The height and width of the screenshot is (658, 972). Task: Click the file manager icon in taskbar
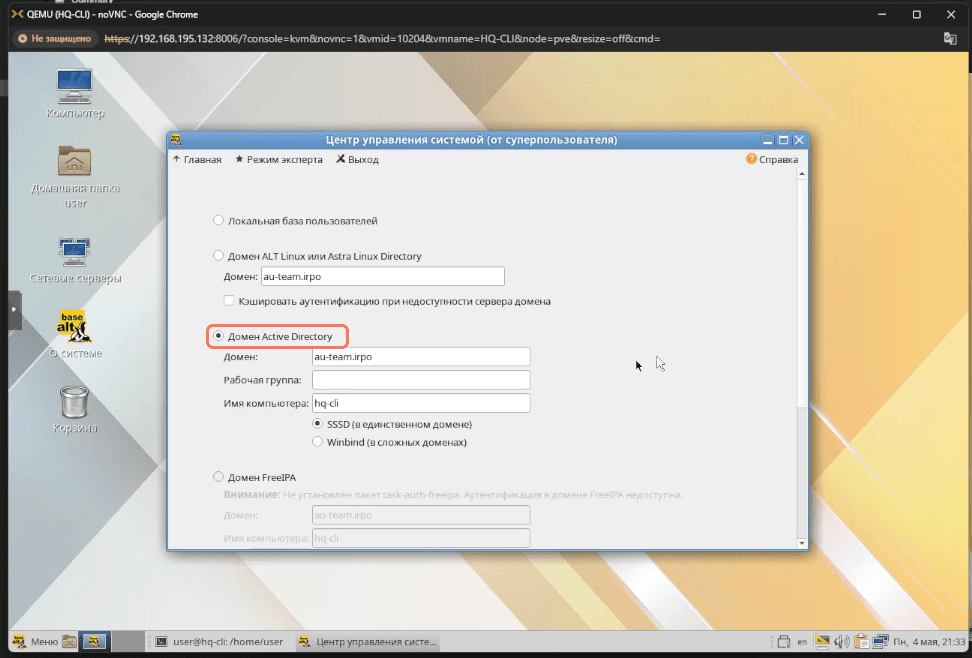[x=69, y=641]
